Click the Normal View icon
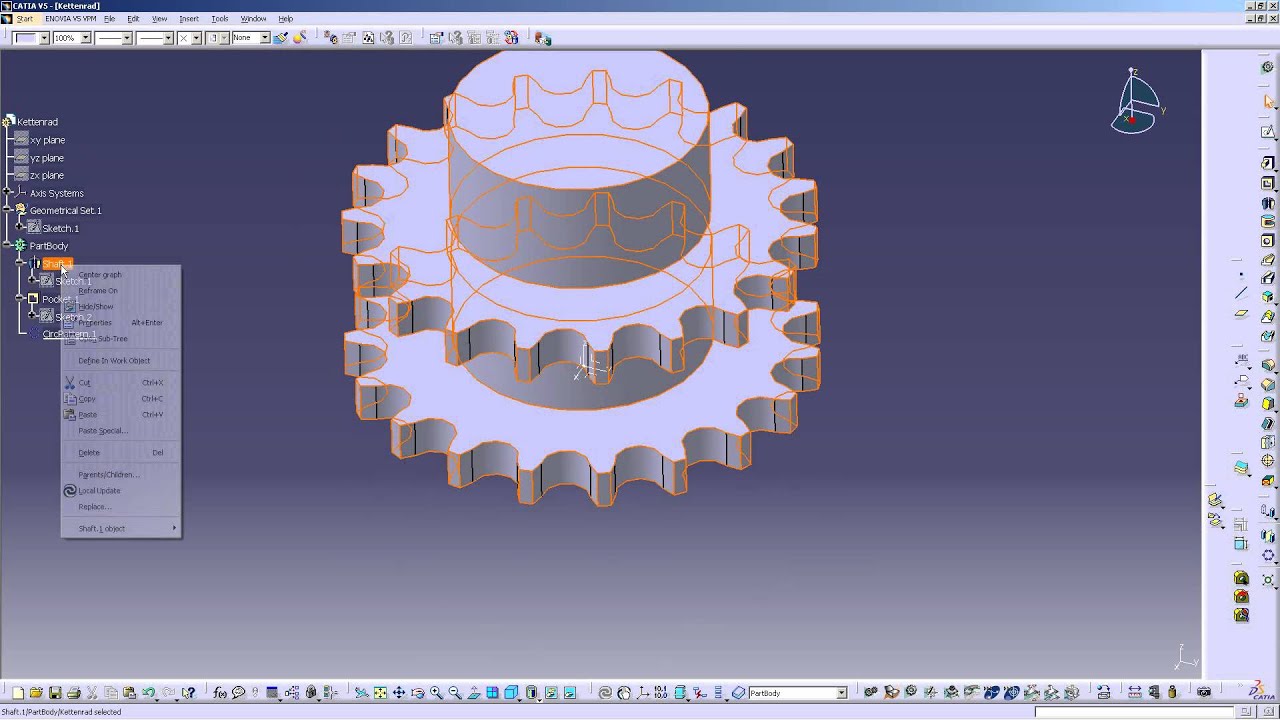This screenshot has width=1280, height=720. coord(474,692)
